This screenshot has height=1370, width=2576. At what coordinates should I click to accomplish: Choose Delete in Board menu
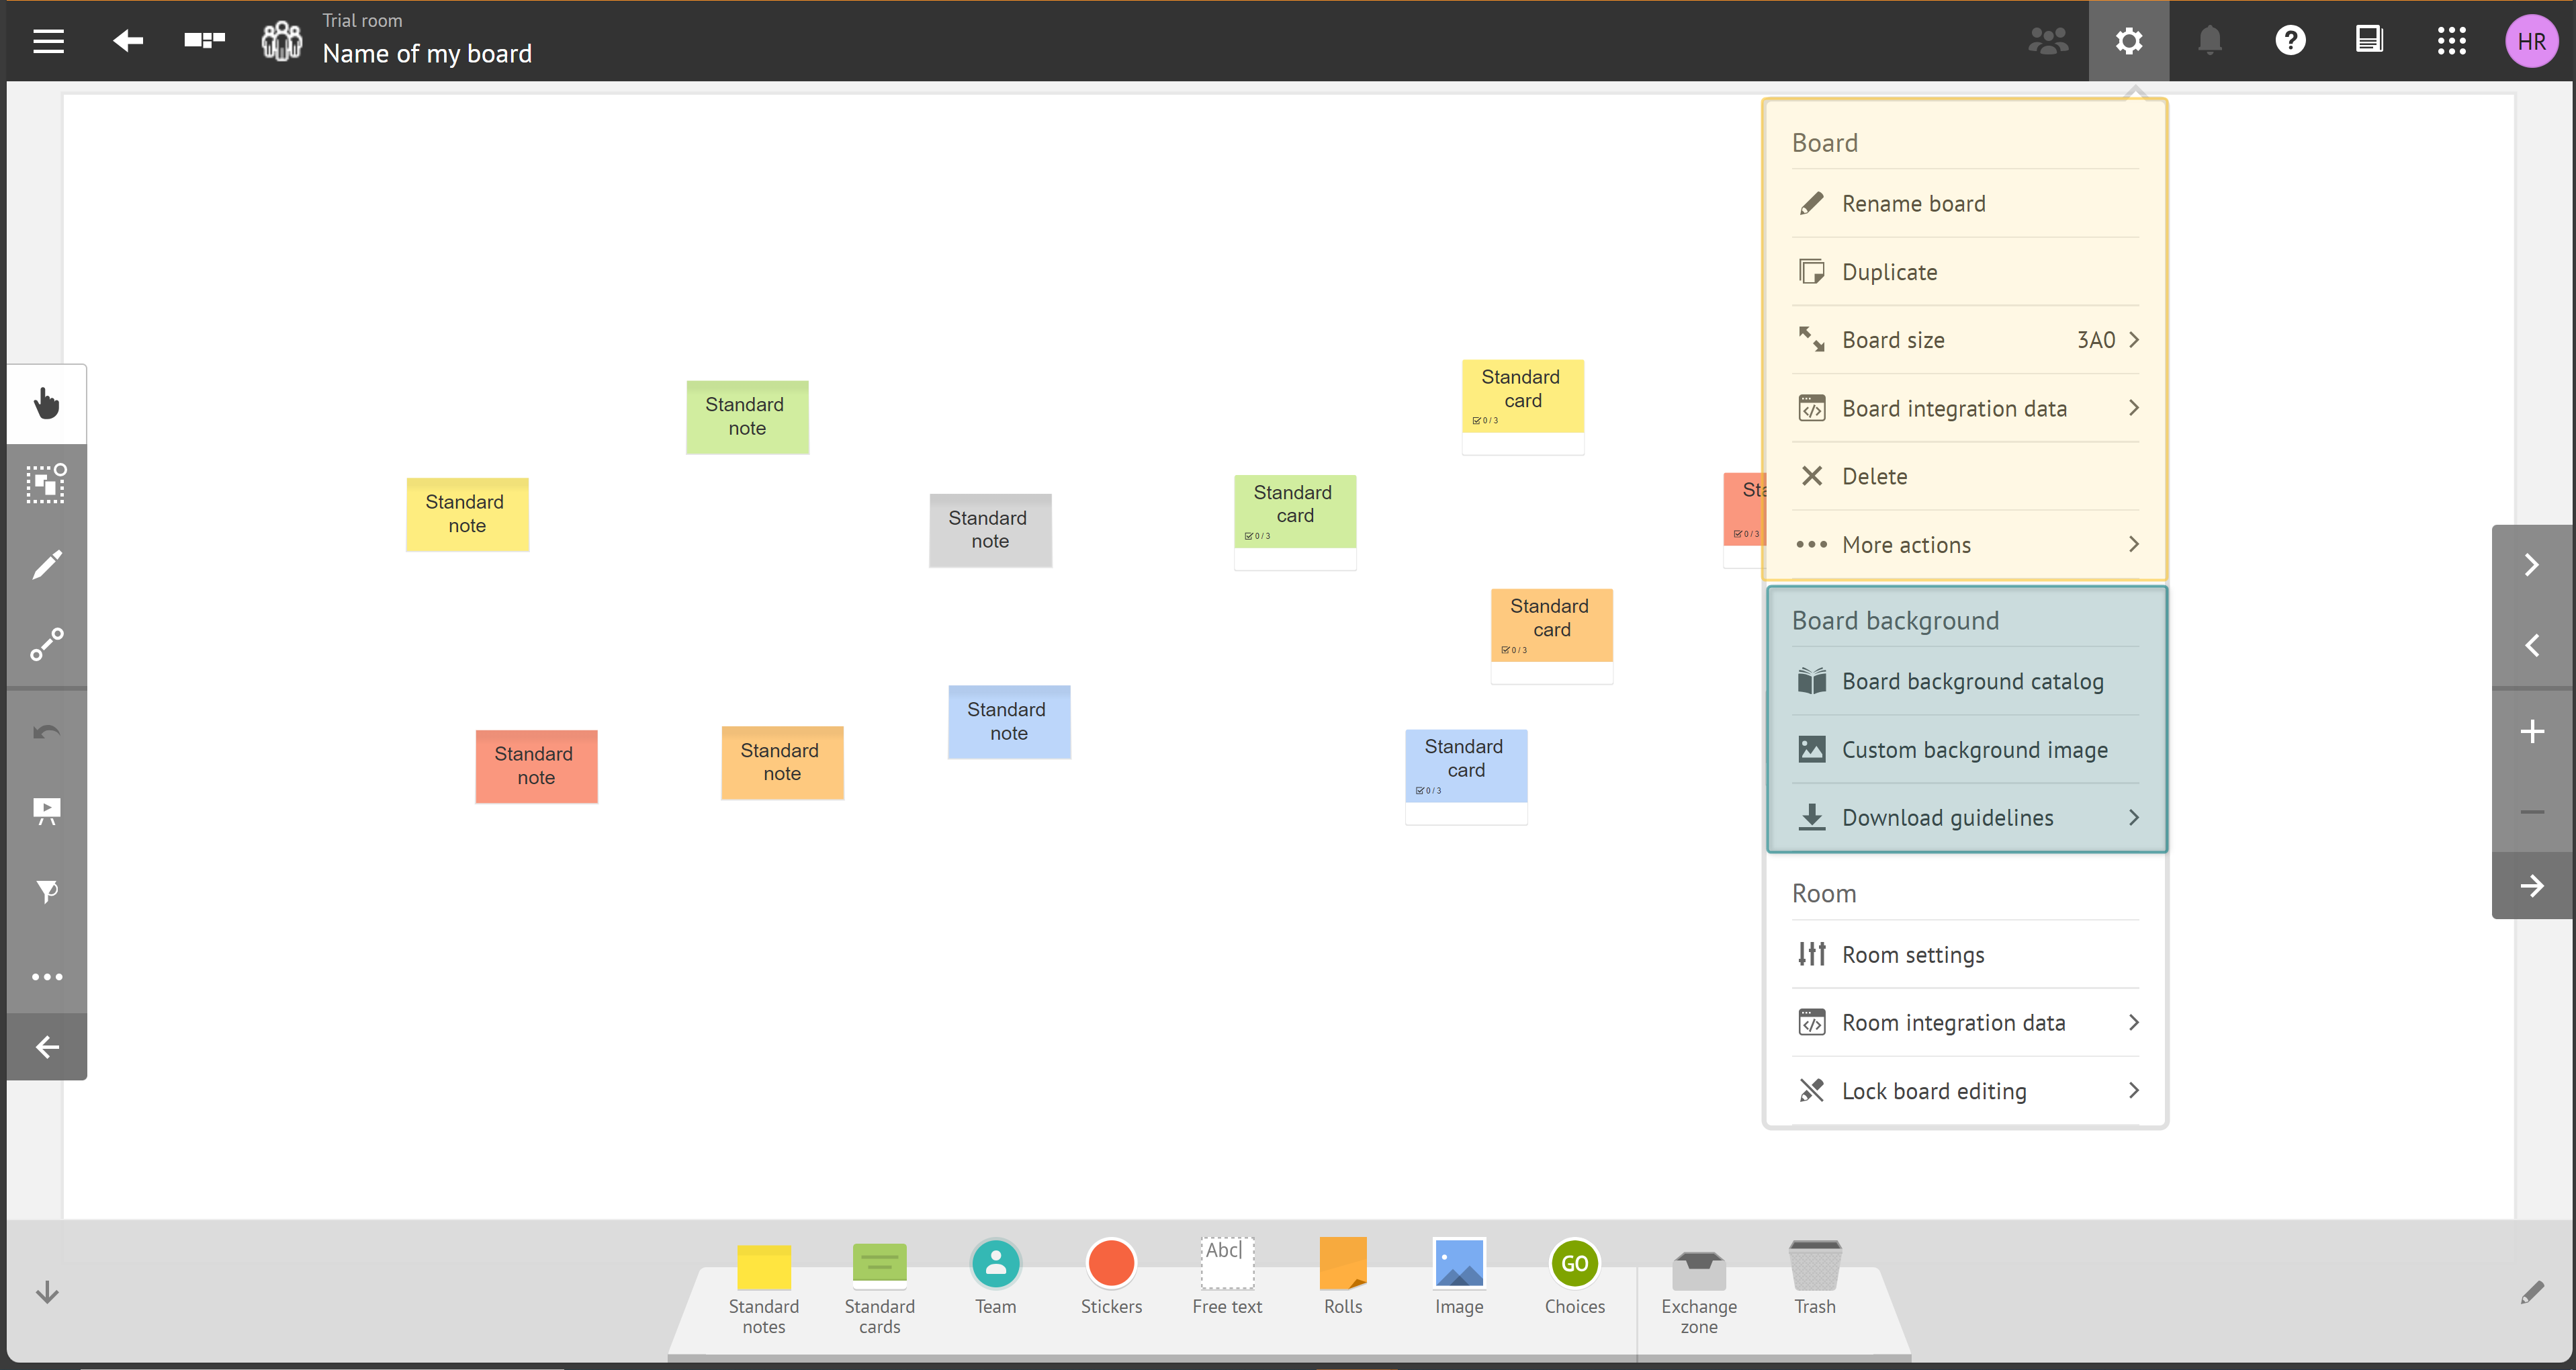click(x=1966, y=477)
